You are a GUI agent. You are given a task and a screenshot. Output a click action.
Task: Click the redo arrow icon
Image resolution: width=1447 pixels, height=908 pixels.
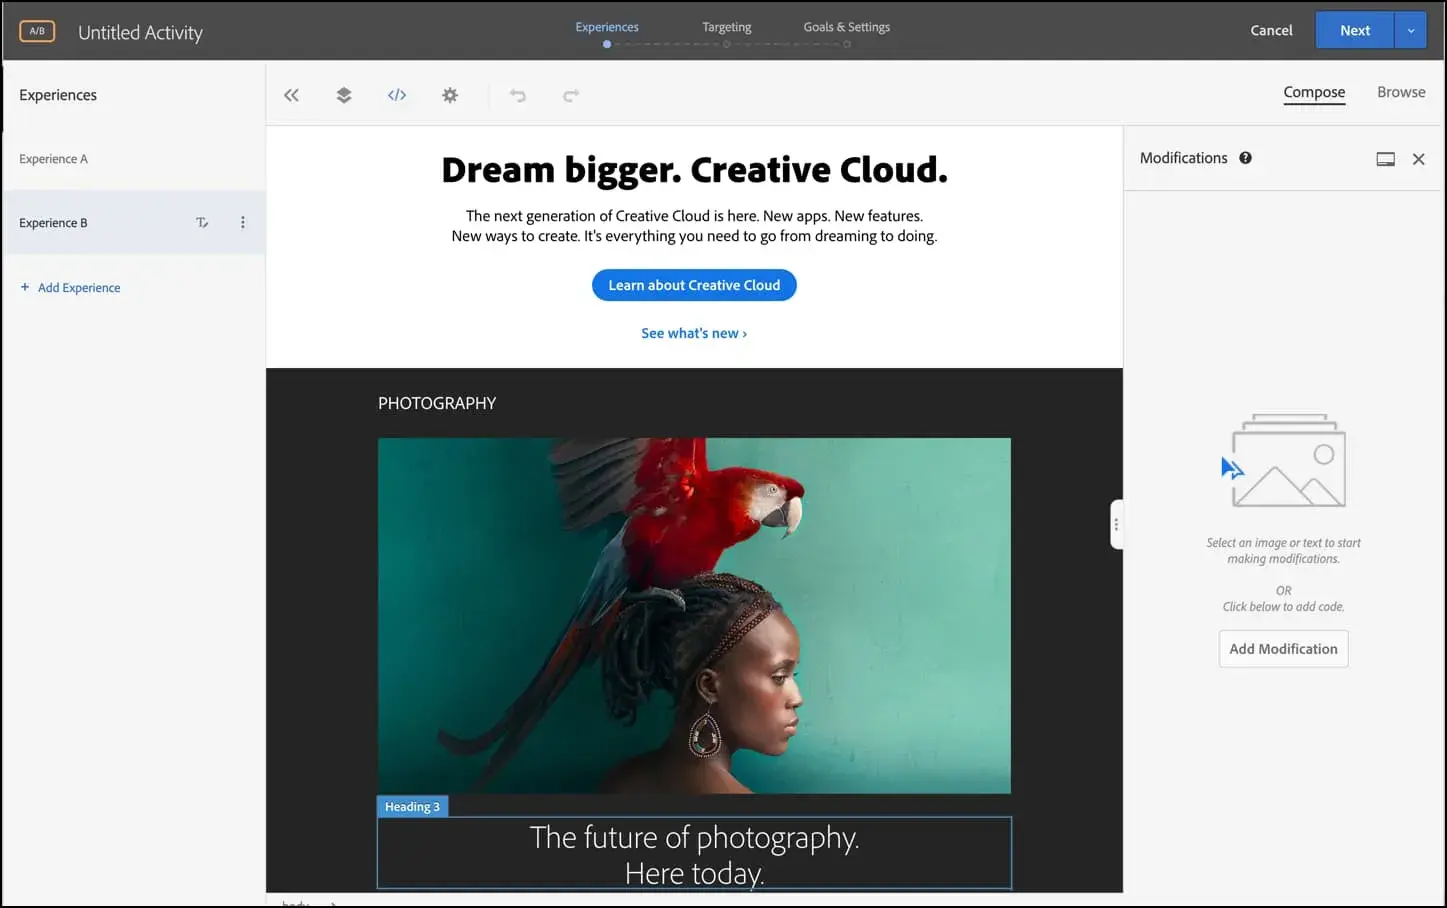(x=571, y=95)
